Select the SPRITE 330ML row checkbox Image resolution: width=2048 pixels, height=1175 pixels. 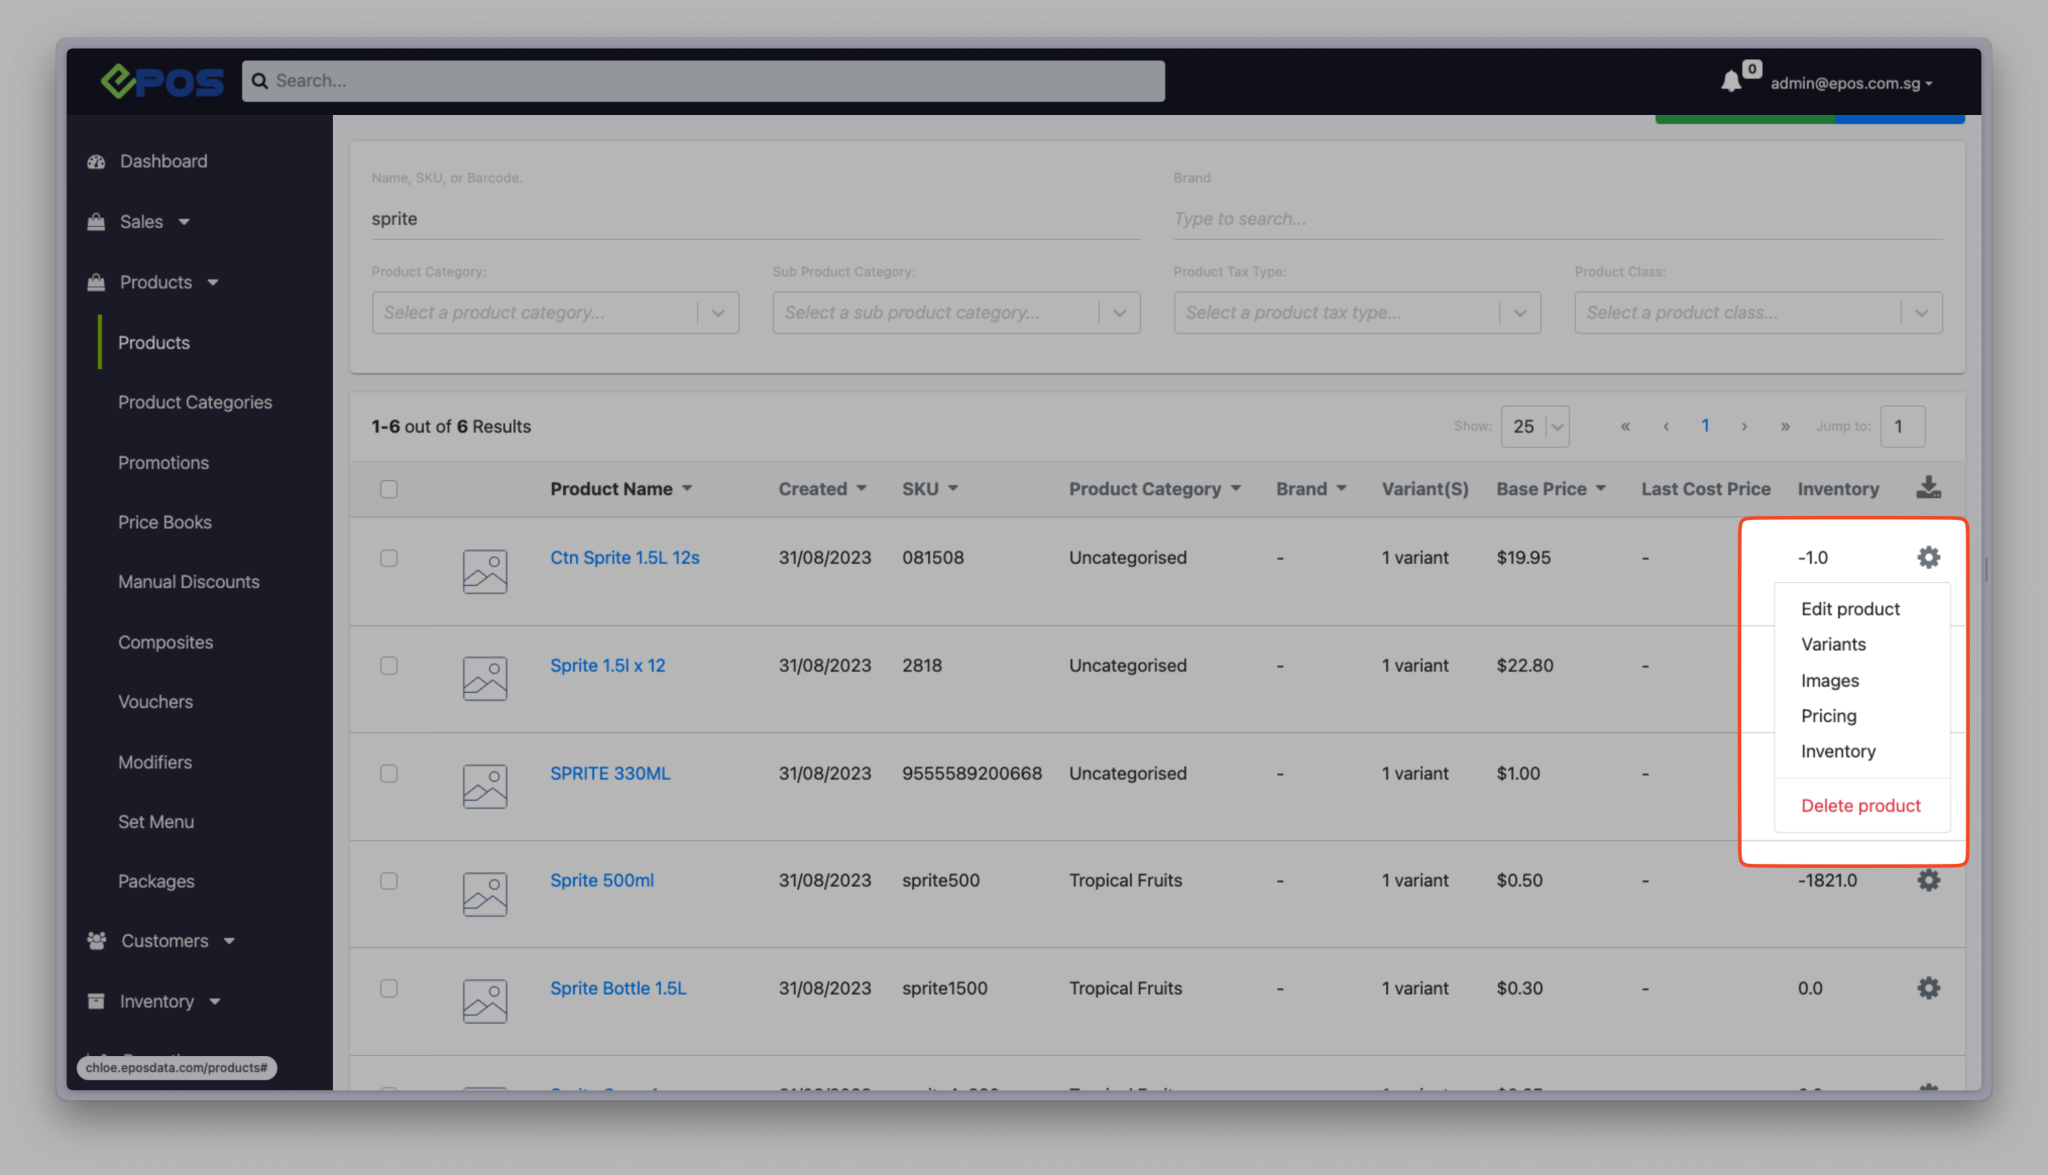pos(388,773)
